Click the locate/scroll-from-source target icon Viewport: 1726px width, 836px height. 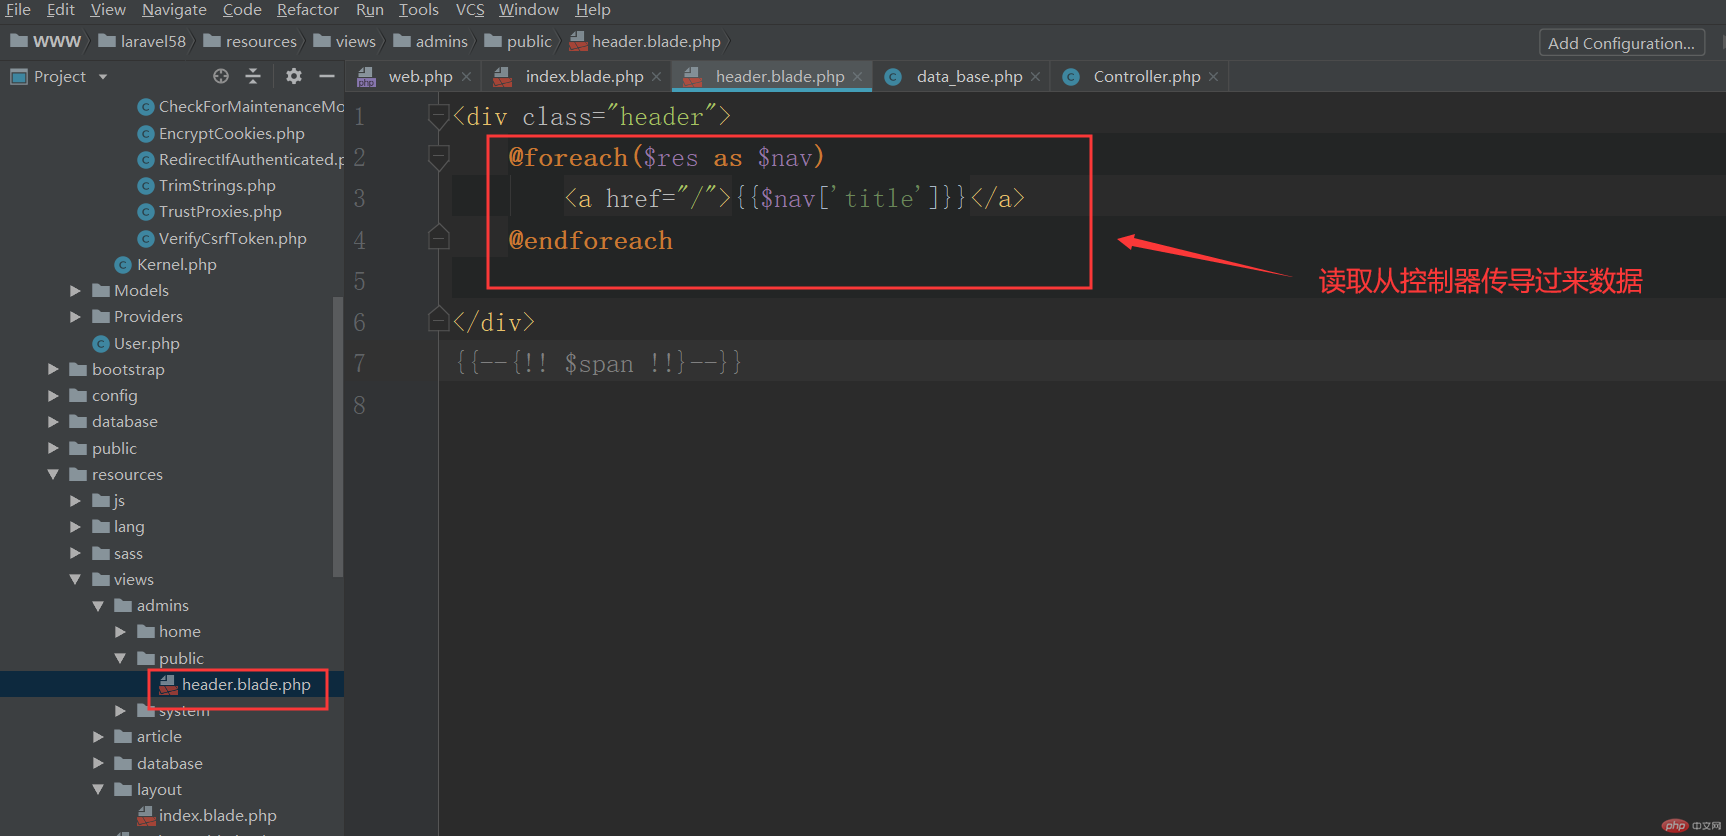click(x=221, y=76)
